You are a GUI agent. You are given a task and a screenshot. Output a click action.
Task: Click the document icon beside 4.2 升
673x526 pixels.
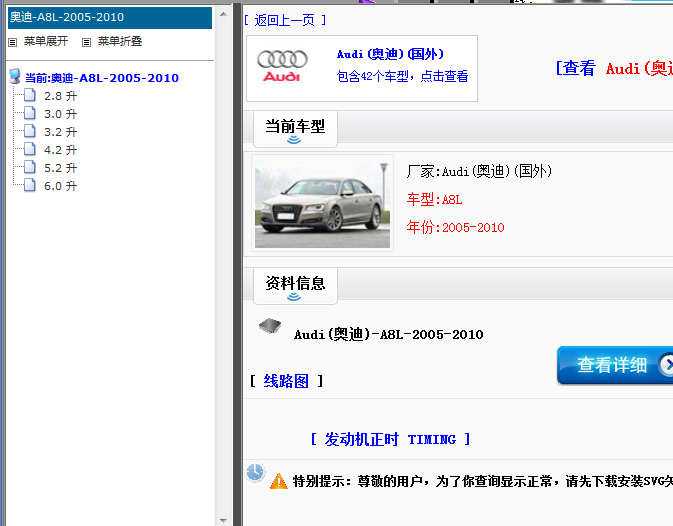30,150
